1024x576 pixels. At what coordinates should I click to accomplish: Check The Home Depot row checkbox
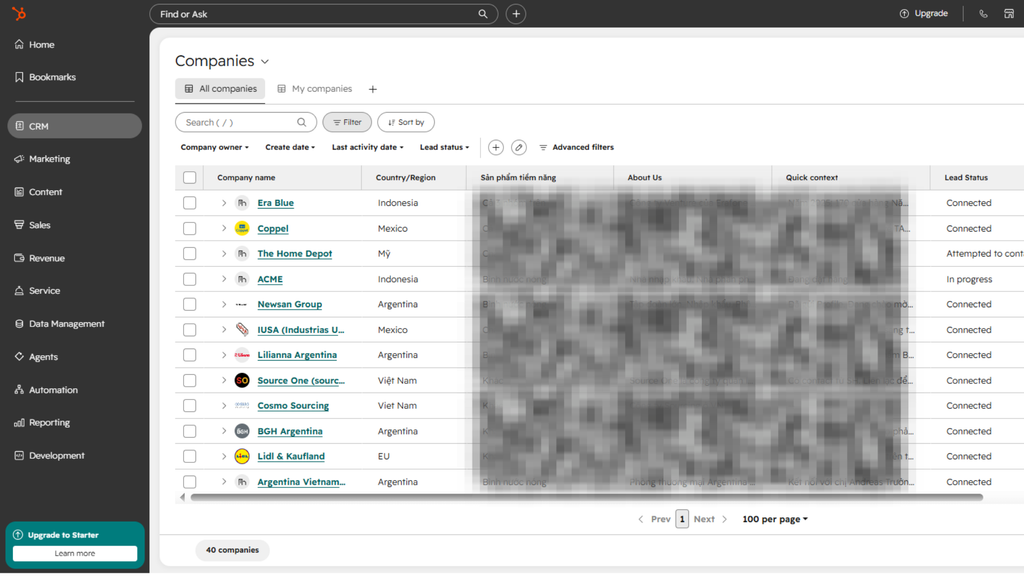click(x=189, y=253)
